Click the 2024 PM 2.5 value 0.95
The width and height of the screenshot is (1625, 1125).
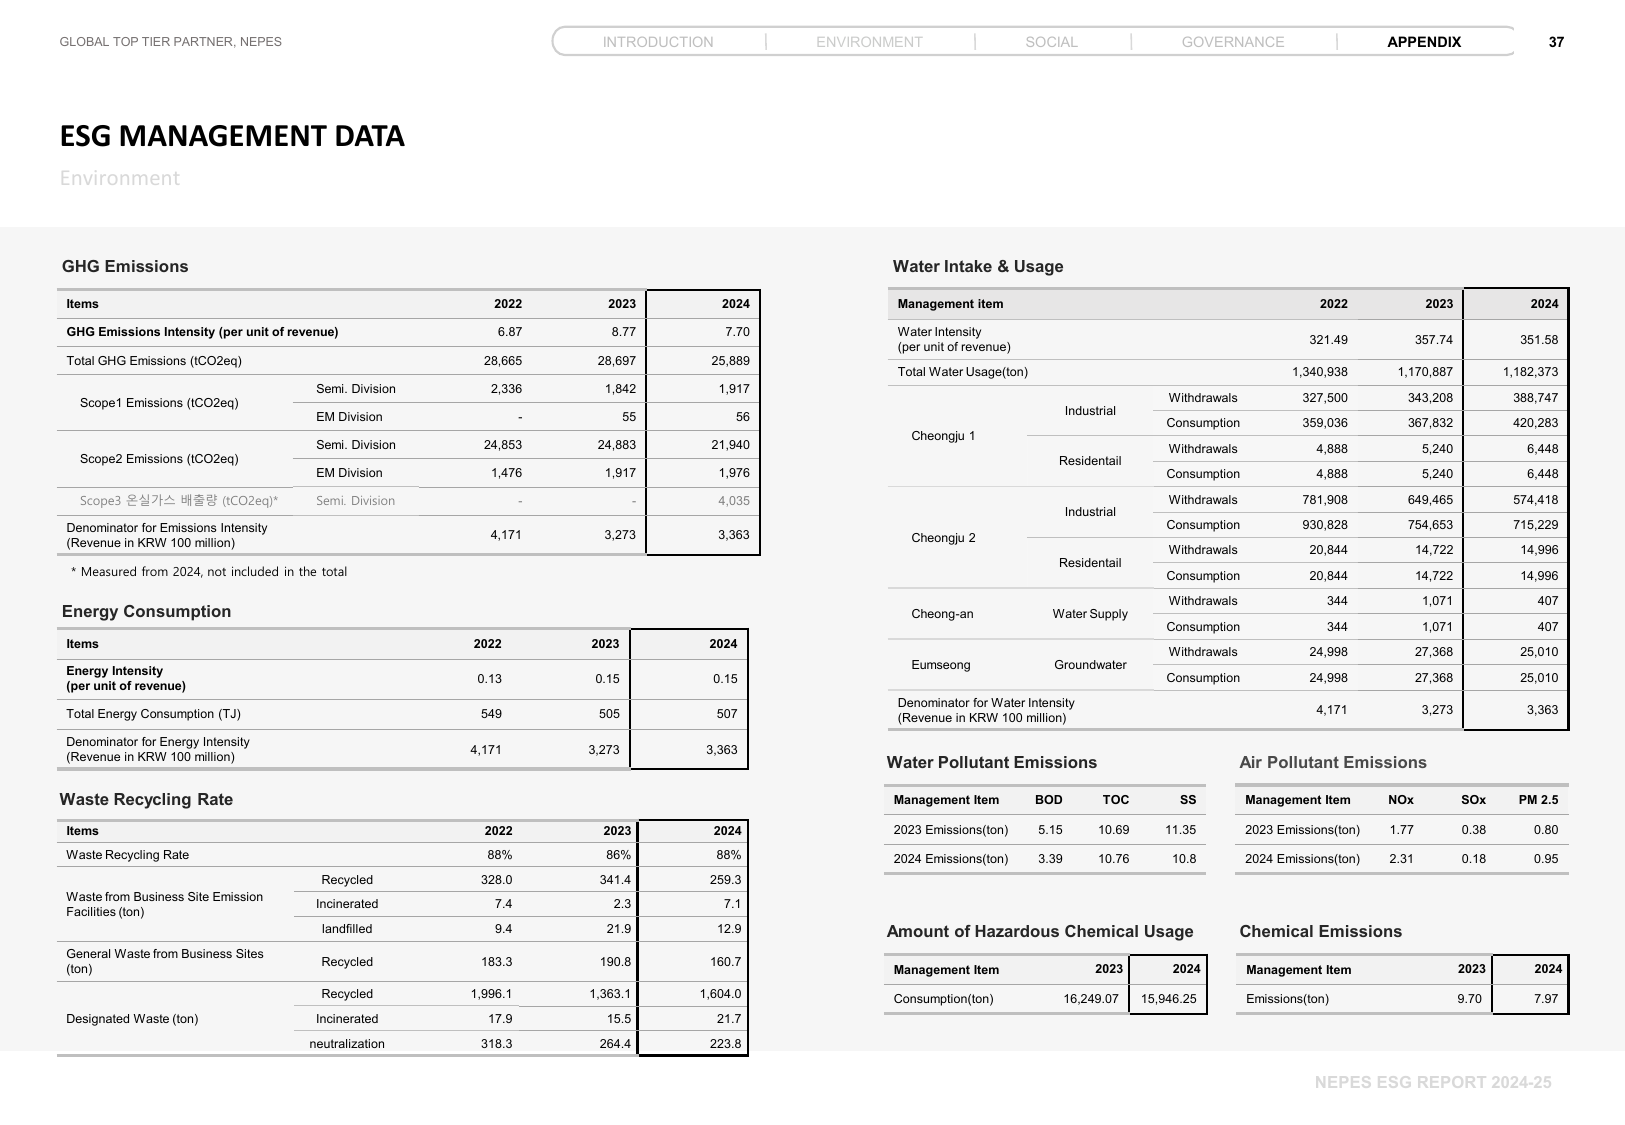click(x=1546, y=859)
